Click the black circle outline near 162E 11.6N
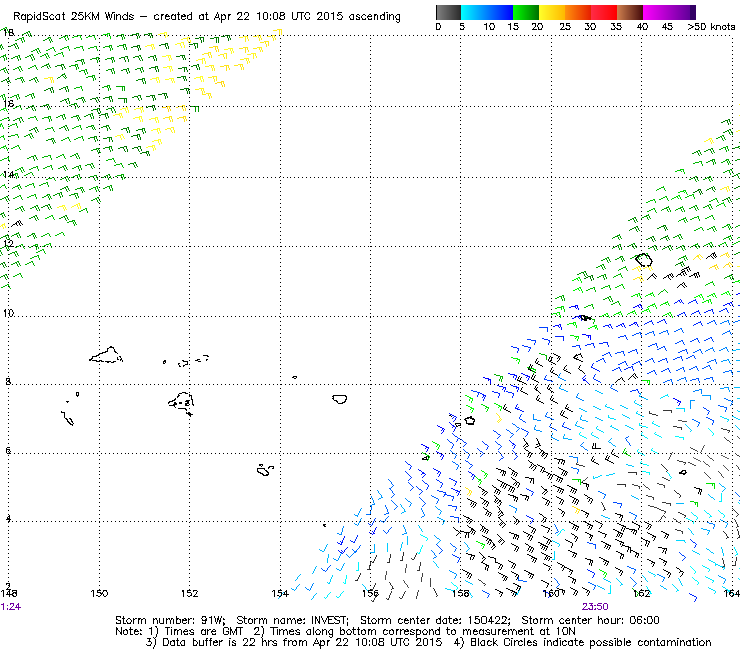 click(644, 260)
